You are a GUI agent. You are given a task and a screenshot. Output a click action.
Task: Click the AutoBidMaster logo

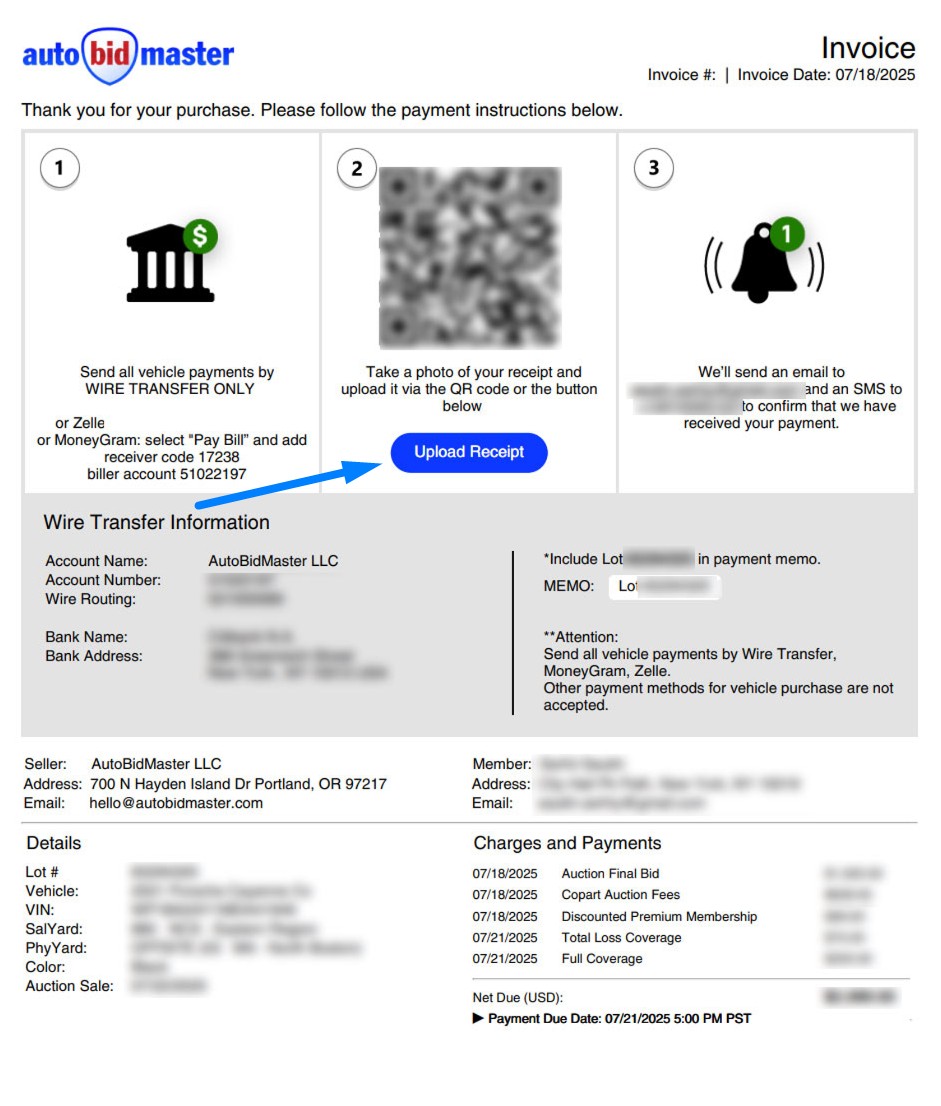tap(128, 55)
